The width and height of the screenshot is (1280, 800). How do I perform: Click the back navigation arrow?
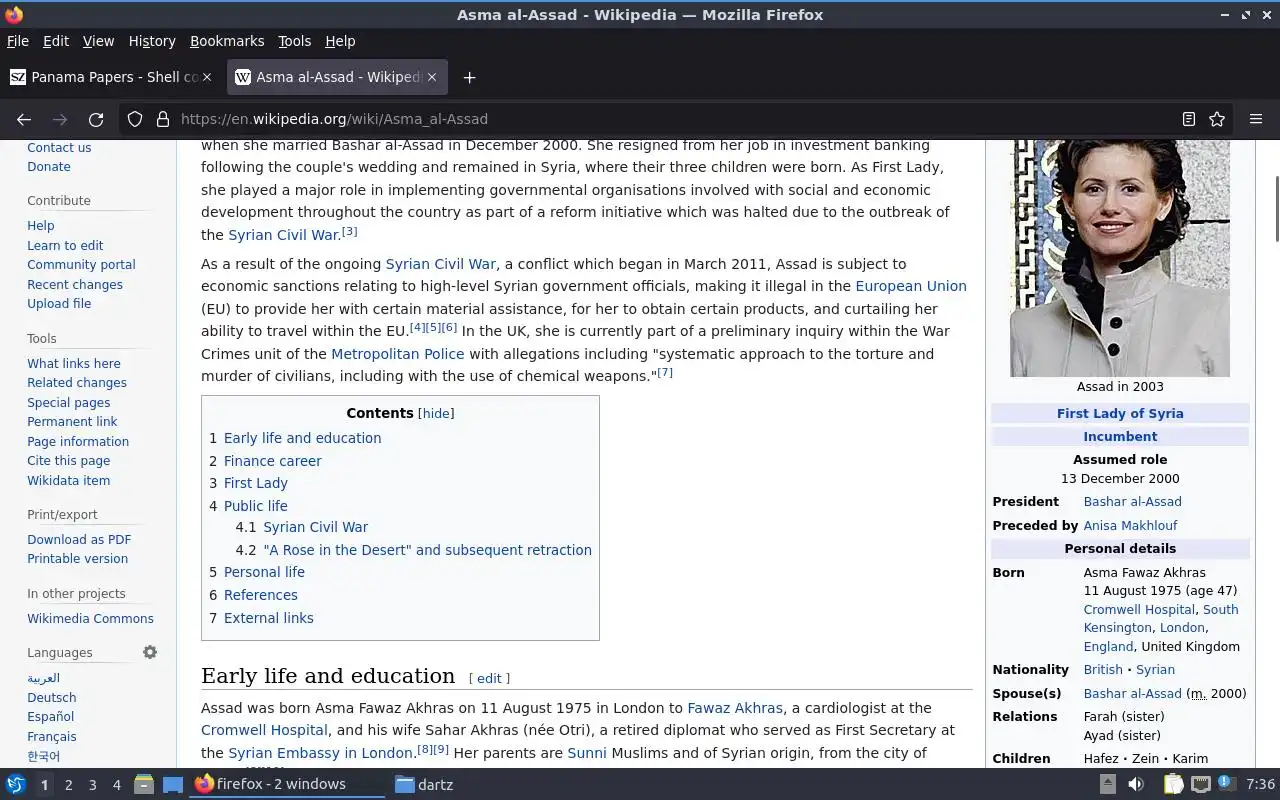24,119
